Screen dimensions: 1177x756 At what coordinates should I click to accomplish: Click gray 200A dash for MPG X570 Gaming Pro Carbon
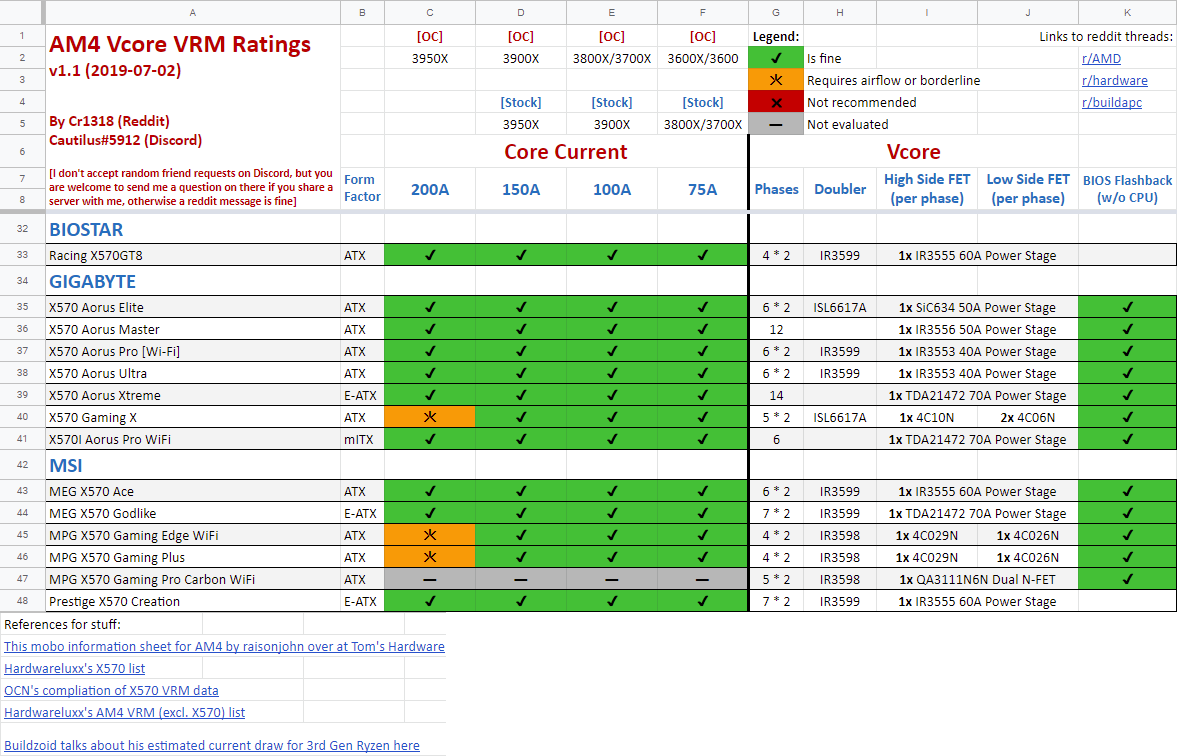tap(429, 579)
